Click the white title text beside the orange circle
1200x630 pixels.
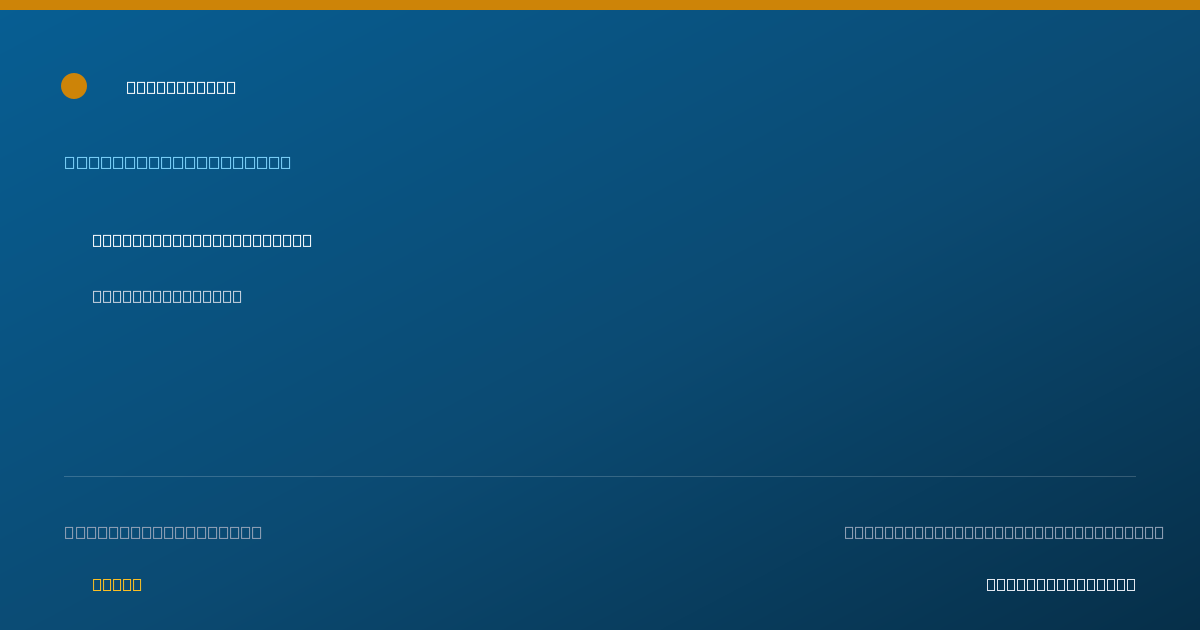181,87
